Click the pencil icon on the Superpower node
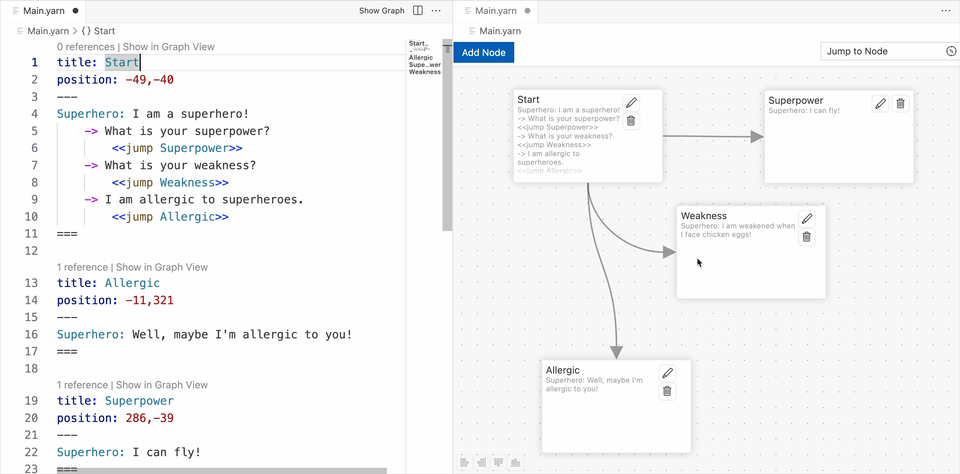 [x=880, y=103]
